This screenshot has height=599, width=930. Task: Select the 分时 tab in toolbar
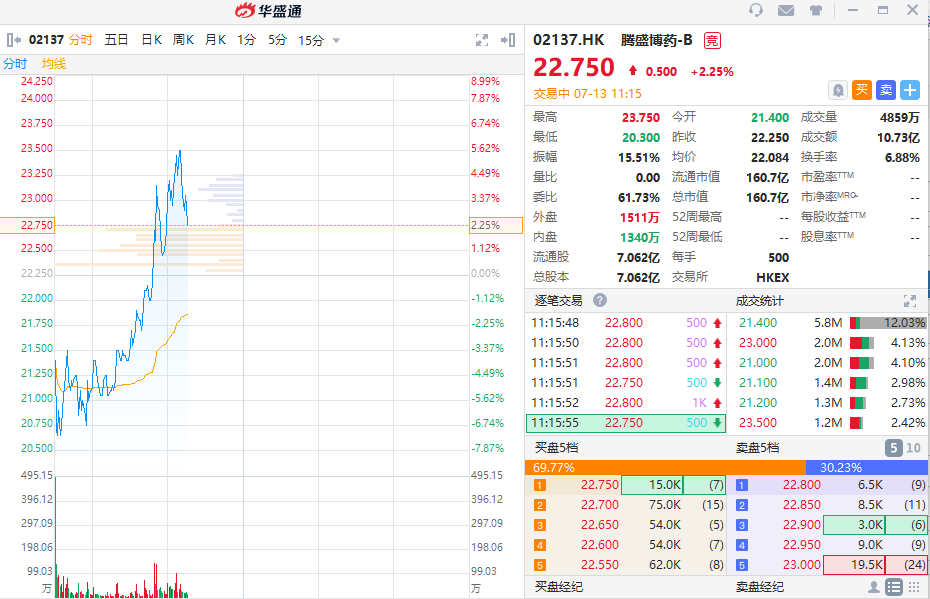tap(81, 40)
